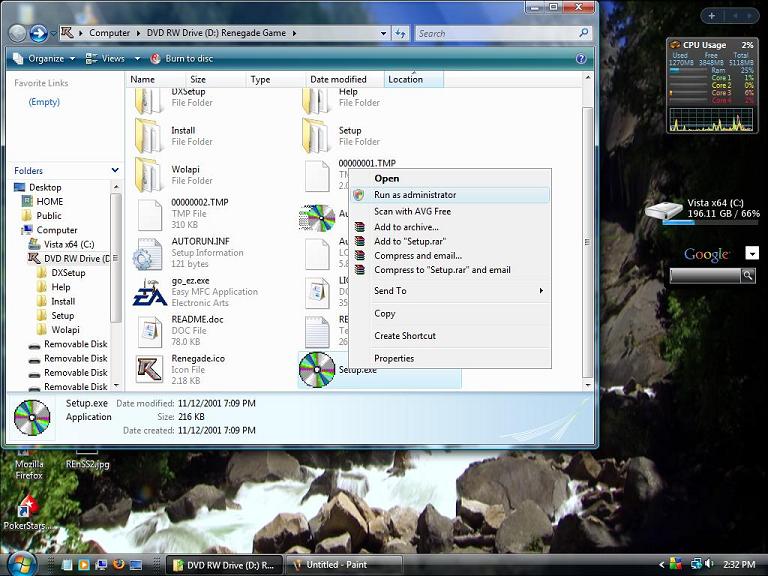Select the go_ez.exe EA icon

click(149, 294)
